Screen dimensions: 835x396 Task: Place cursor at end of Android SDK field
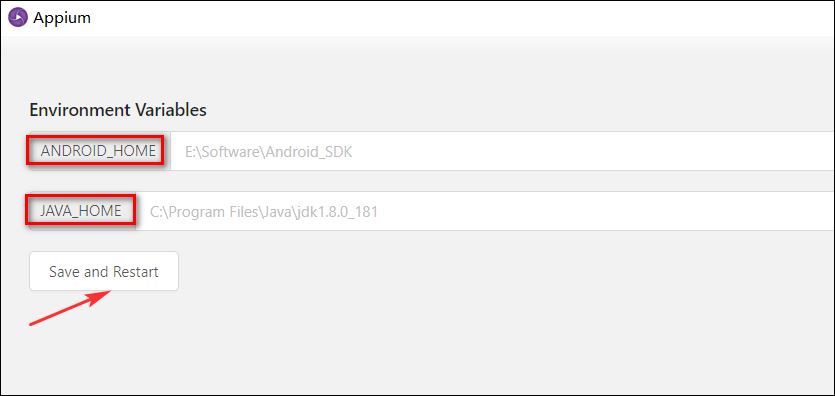point(799,151)
